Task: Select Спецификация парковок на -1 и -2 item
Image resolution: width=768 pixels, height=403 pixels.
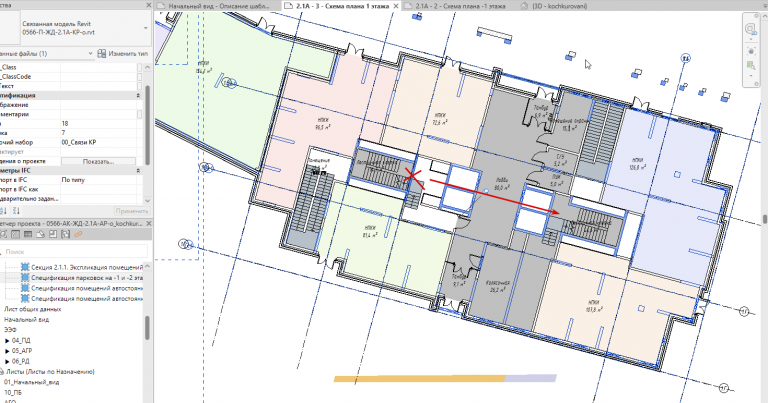Action: (87, 278)
